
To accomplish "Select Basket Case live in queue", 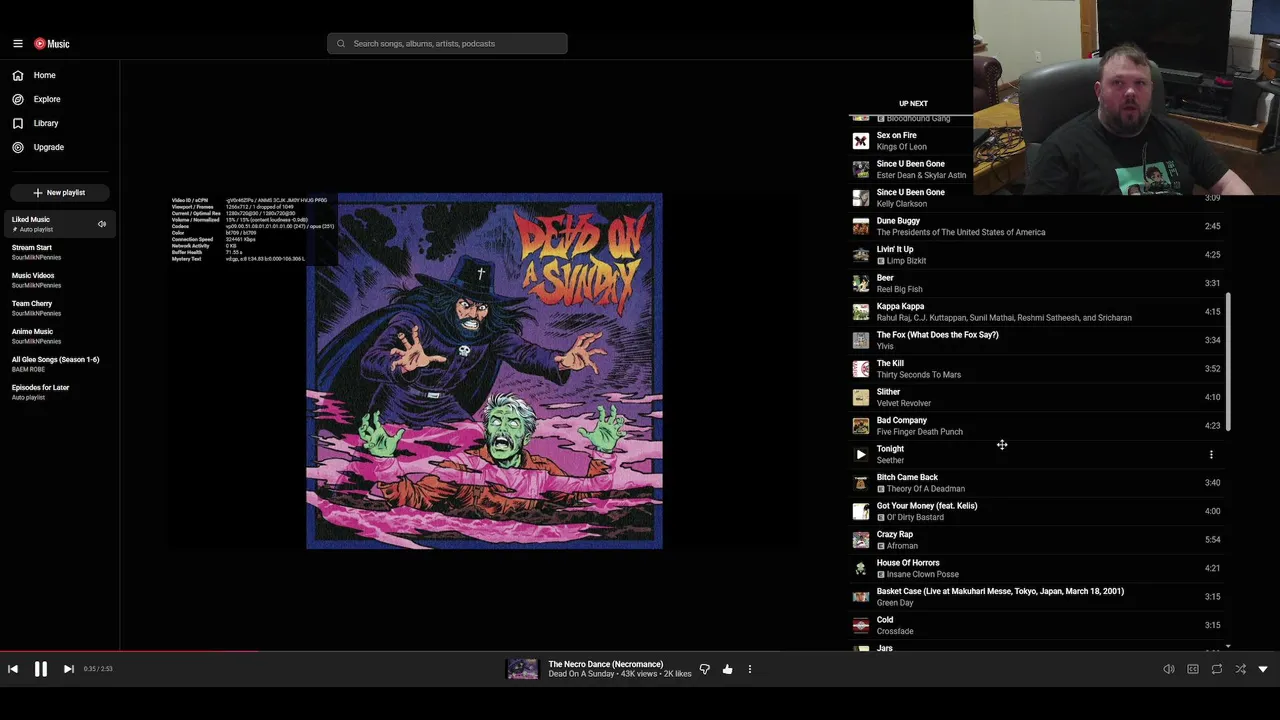I will coord(1036,597).
